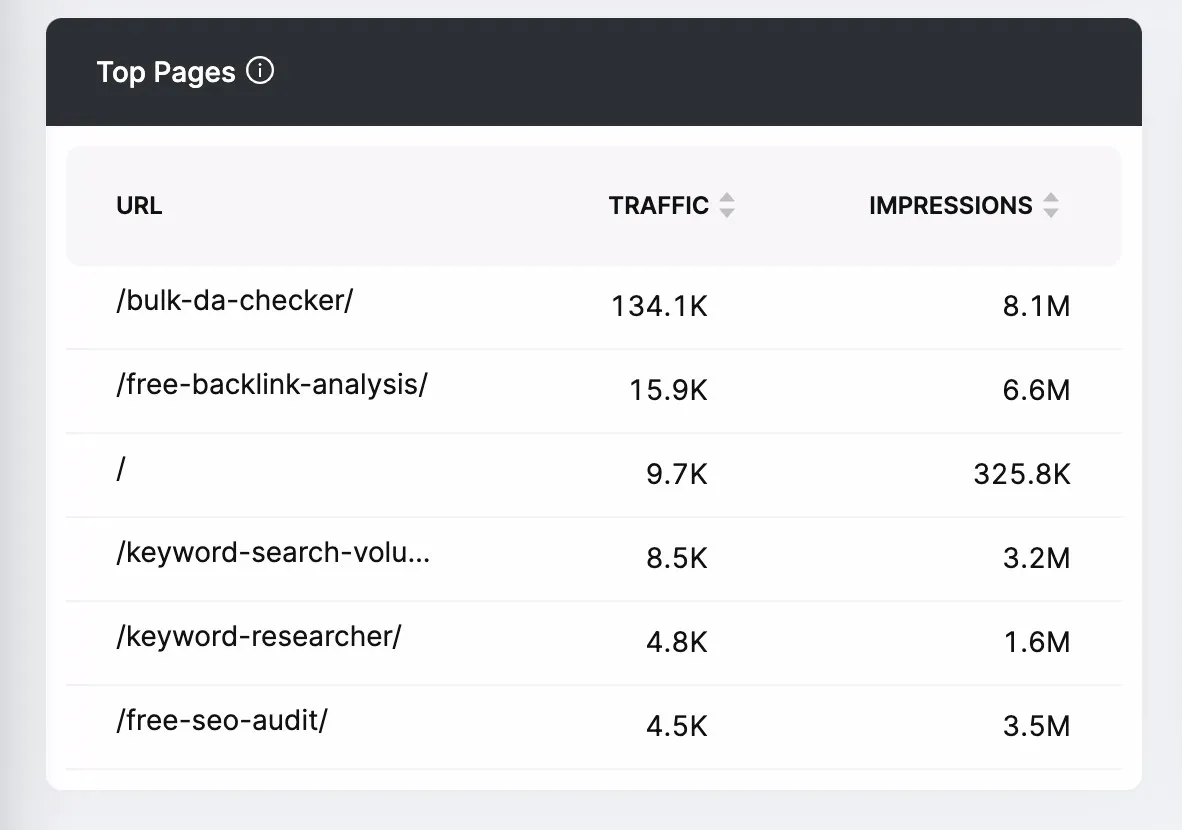Click the 4.8K traffic value
Viewport: 1182px width, 830px height.
(x=676, y=642)
